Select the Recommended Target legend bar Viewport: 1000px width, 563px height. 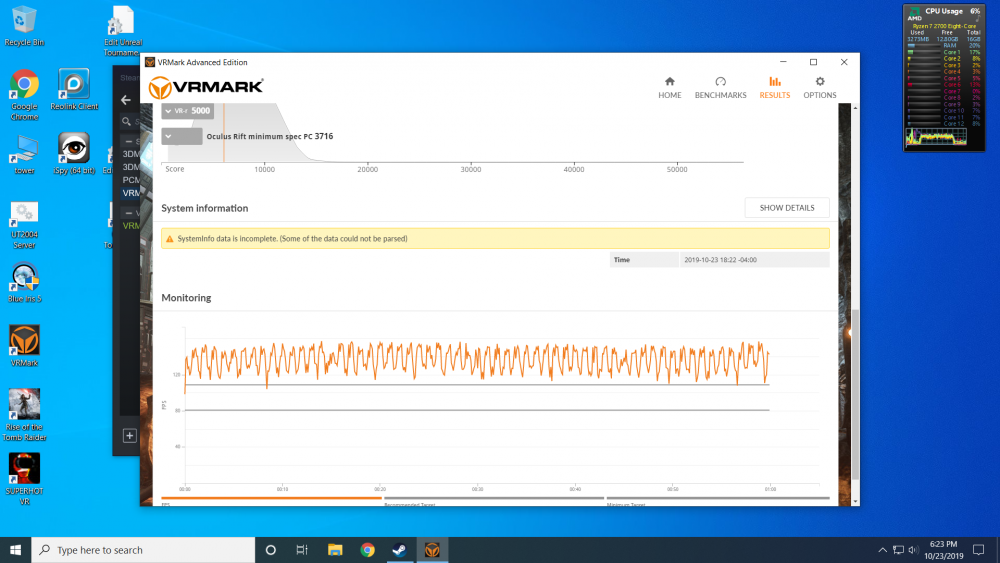click(x=494, y=498)
